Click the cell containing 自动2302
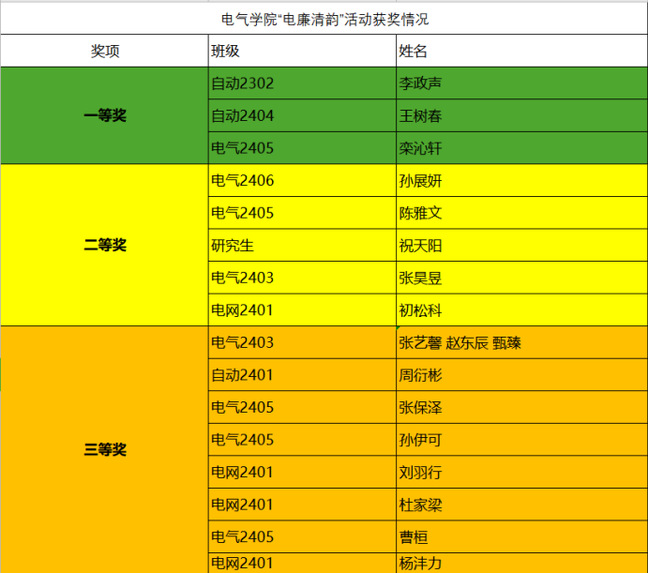 pyautogui.click(x=301, y=84)
